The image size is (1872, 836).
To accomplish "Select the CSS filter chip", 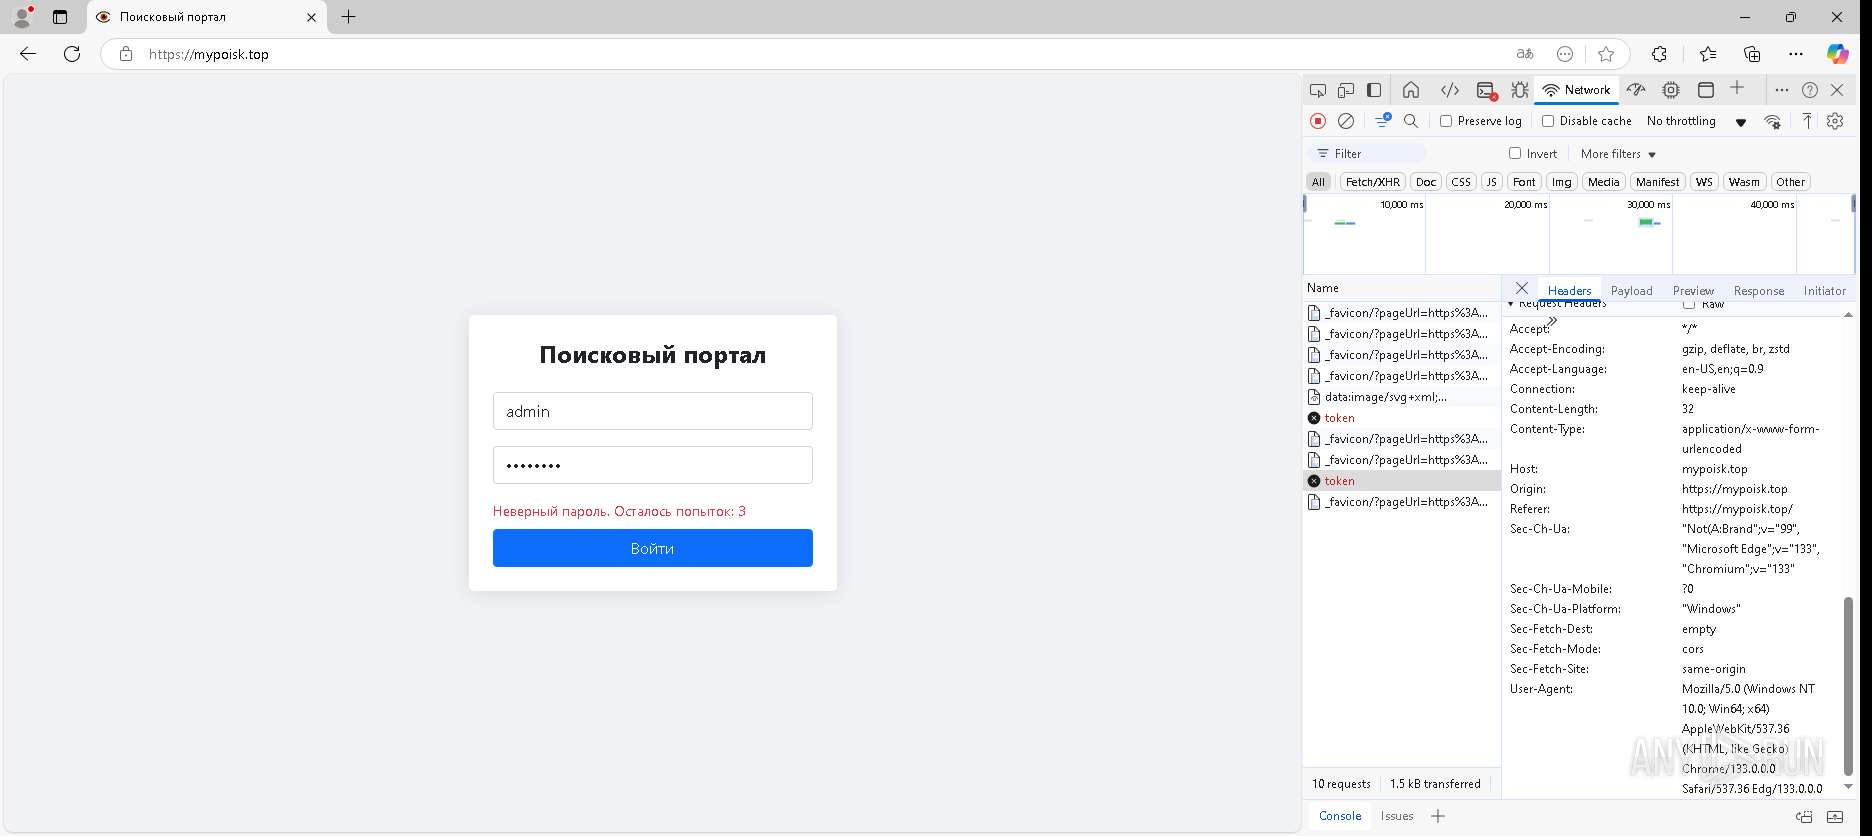I will click(x=1461, y=182).
